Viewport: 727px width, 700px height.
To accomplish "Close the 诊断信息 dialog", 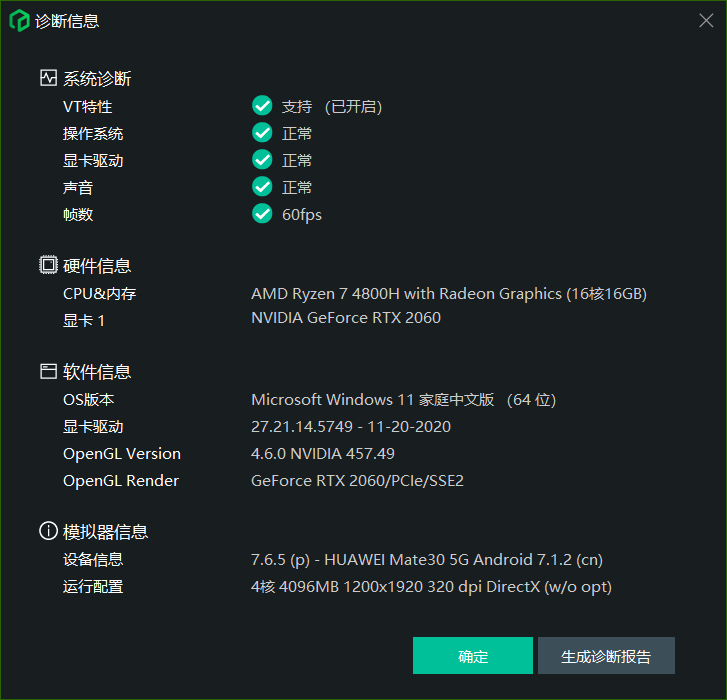I will click(706, 20).
